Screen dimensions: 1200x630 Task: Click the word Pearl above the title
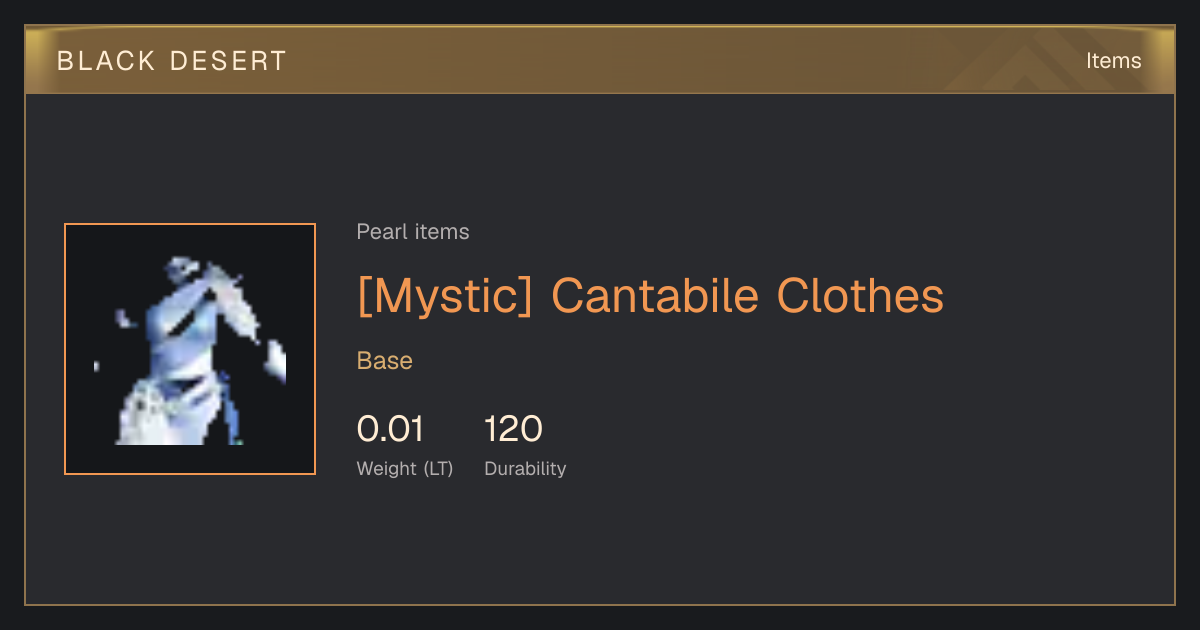(379, 232)
